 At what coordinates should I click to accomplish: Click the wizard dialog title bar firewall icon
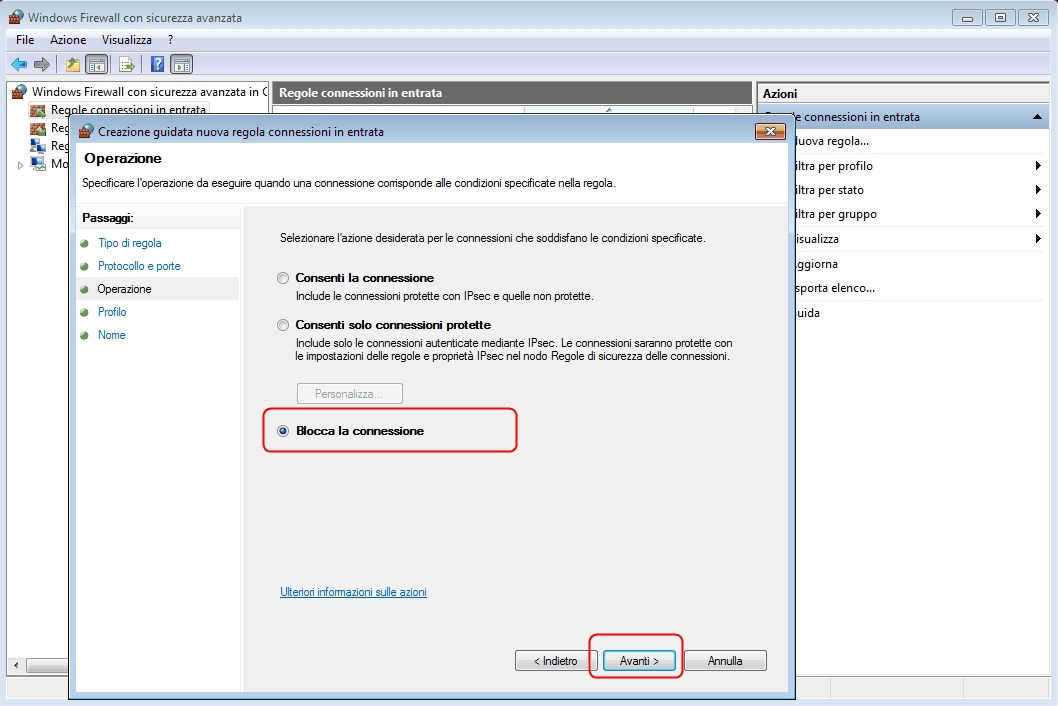(x=86, y=131)
